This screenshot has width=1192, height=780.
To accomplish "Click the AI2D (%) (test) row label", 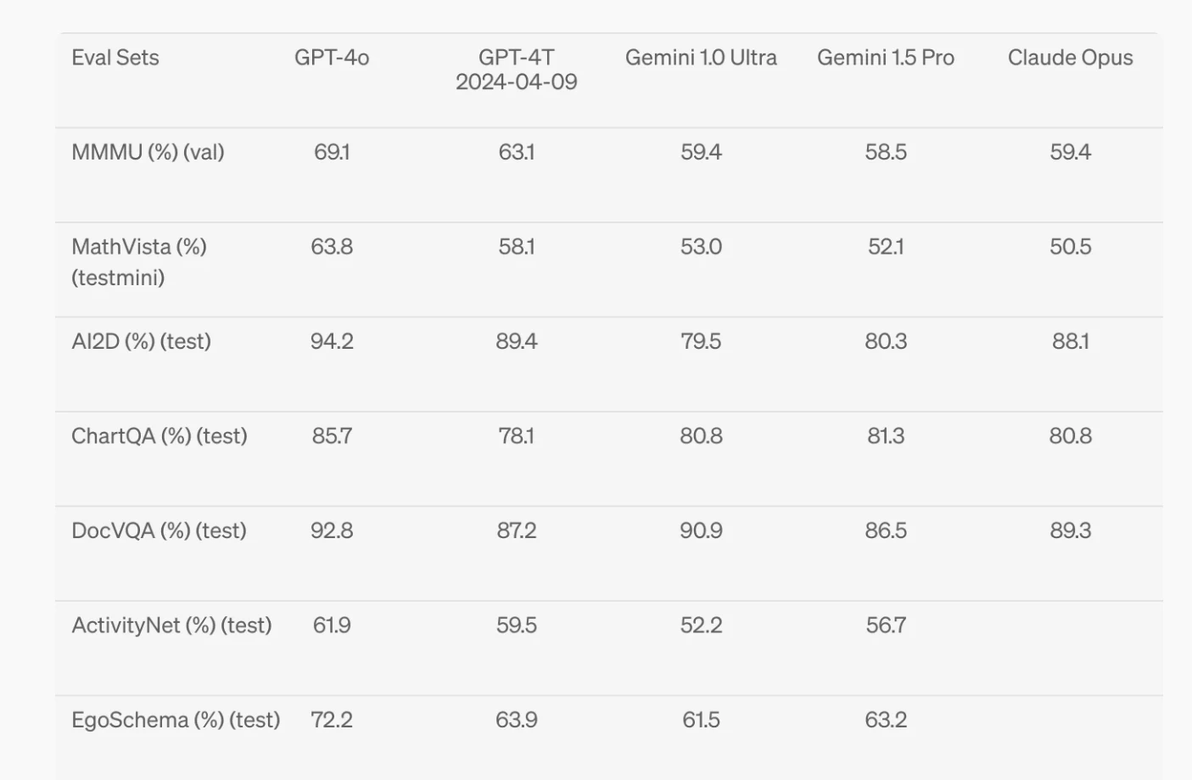I will click(x=141, y=341).
